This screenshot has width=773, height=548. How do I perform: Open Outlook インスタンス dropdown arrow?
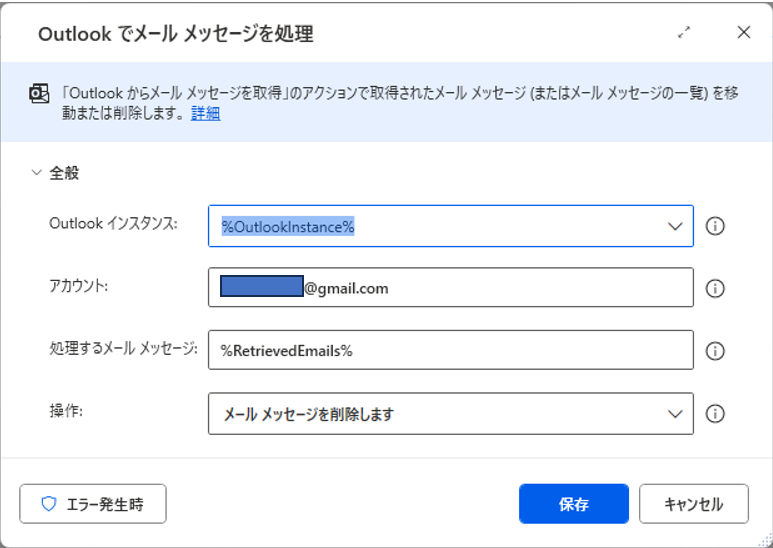(675, 226)
